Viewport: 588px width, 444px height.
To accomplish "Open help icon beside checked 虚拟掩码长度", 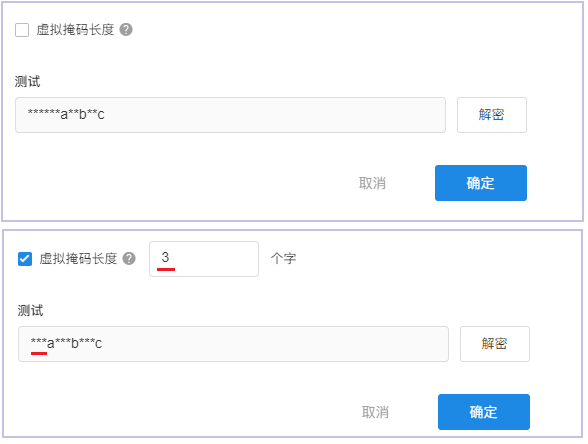I will point(129,259).
